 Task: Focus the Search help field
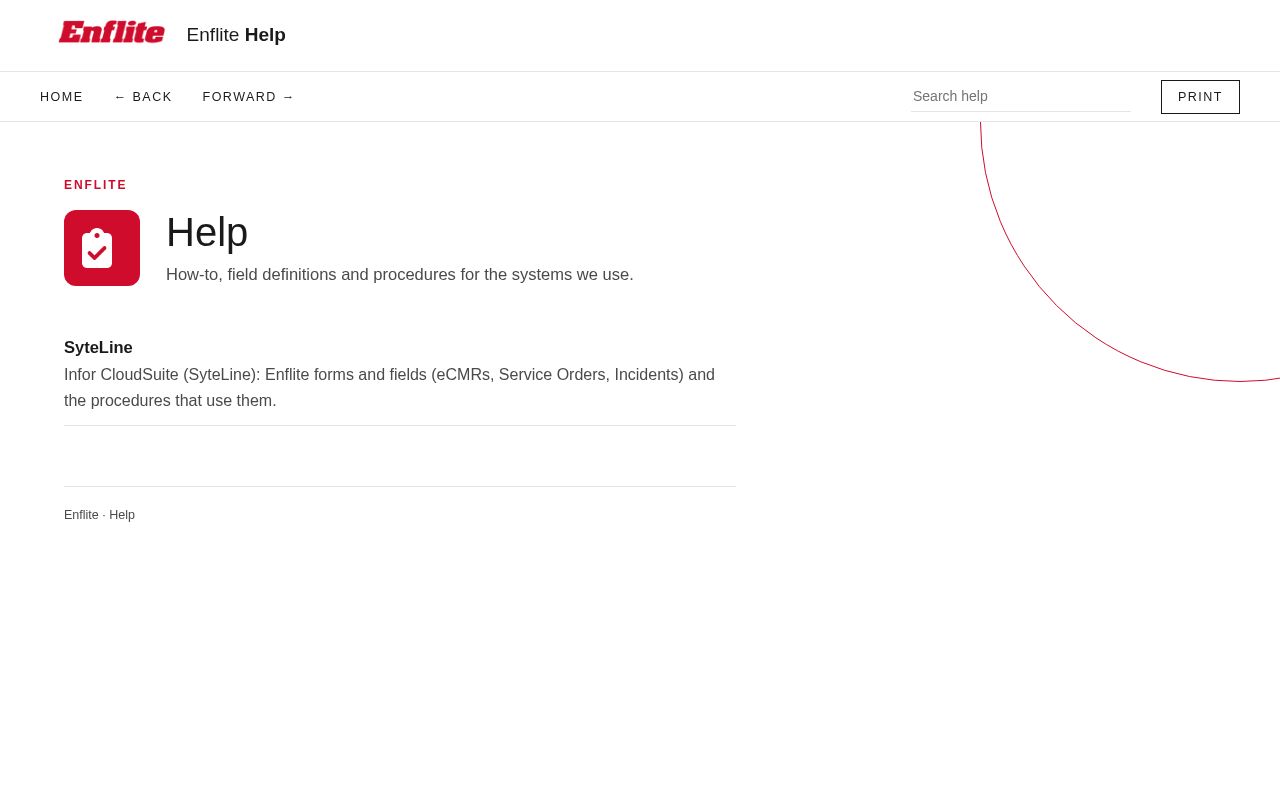click(1020, 96)
